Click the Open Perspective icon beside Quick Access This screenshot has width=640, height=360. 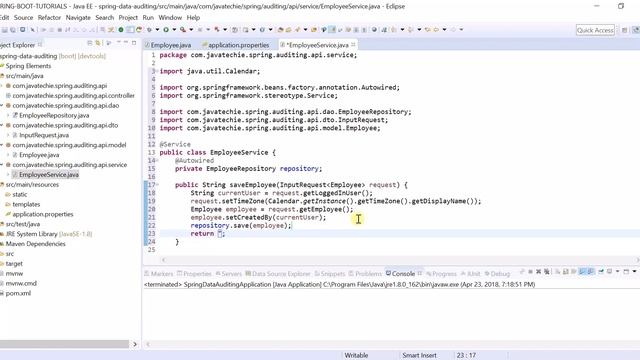624,30
